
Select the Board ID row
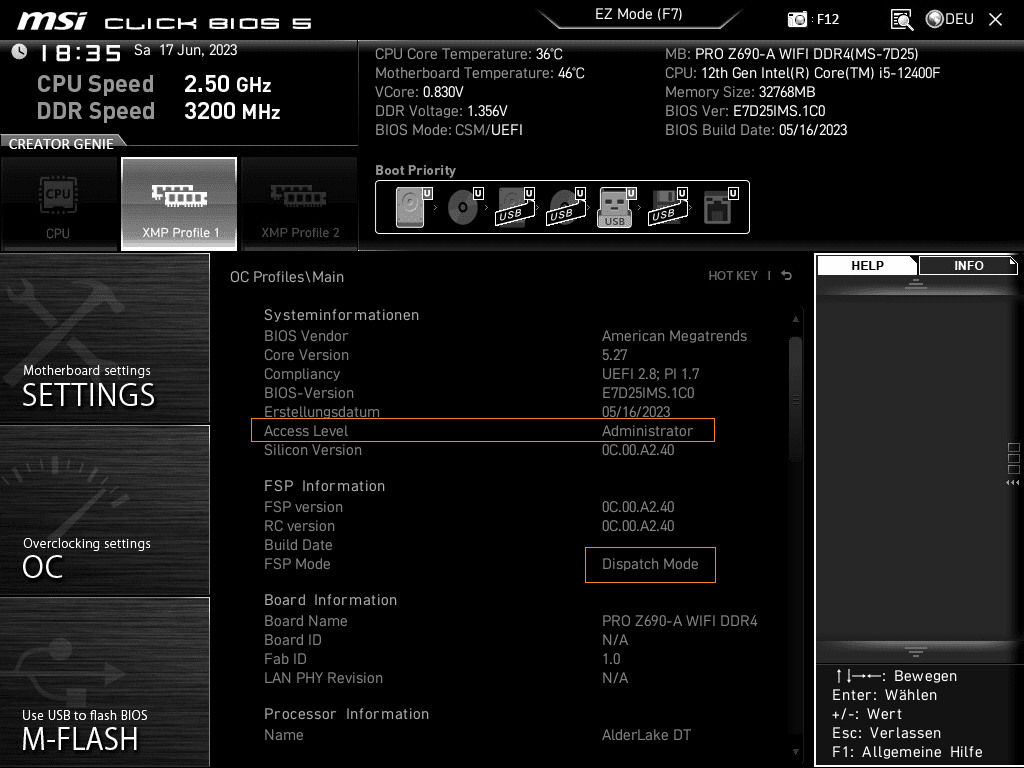446,639
